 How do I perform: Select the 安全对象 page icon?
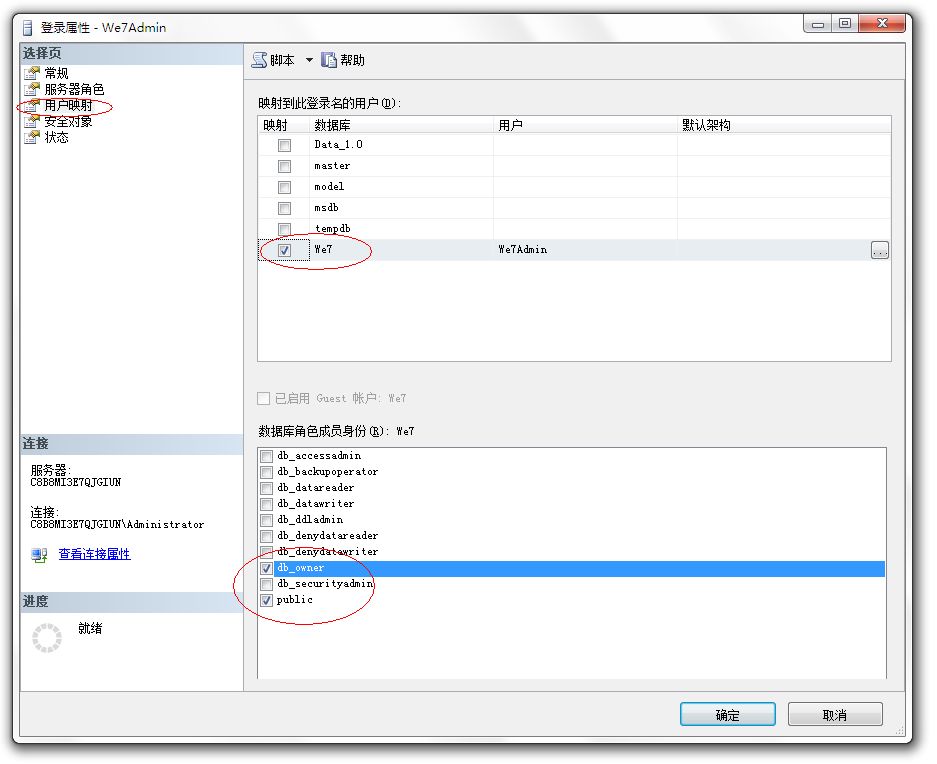(x=32, y=121)
